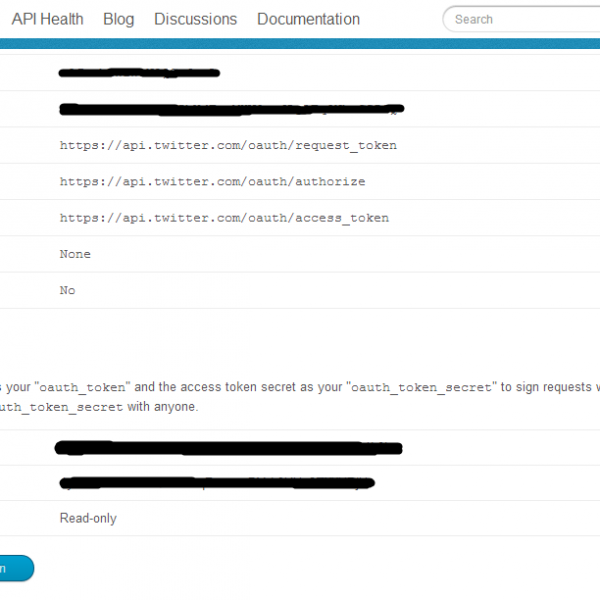Screen dimensions: 600x600
Task: Click the blue button at the bottom
Action: tap(15, 568)
